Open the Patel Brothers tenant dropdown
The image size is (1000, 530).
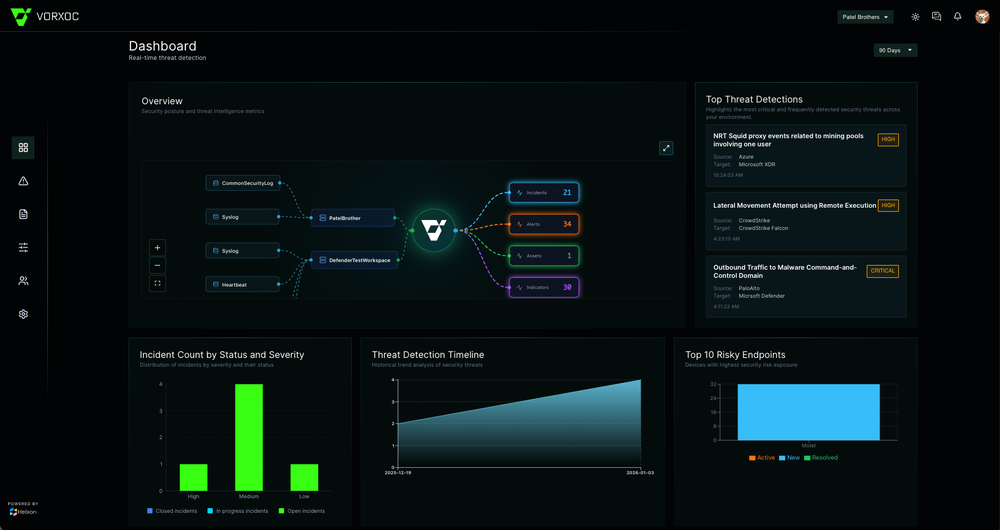coord(865,17)
